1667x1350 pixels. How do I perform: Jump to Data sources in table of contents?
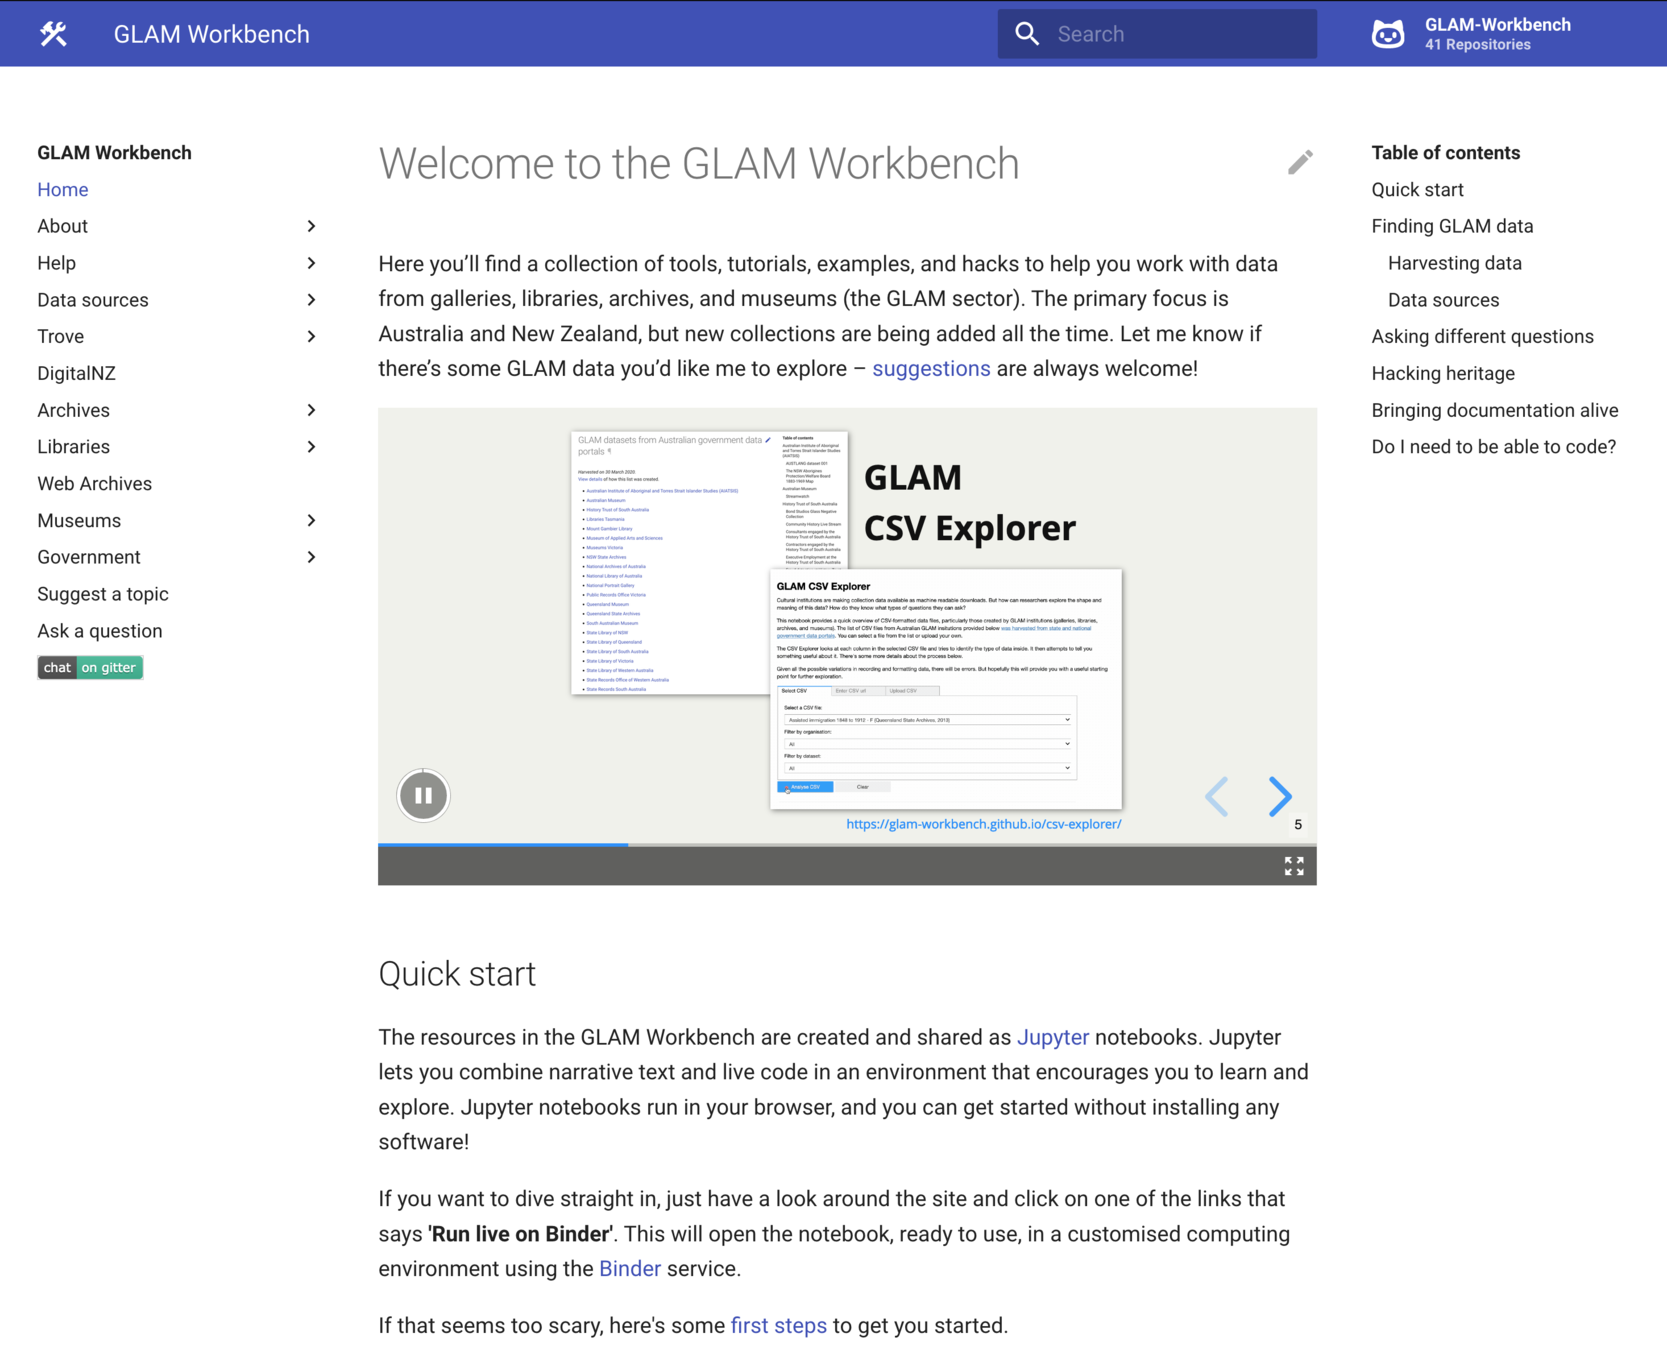point(1443,300)
